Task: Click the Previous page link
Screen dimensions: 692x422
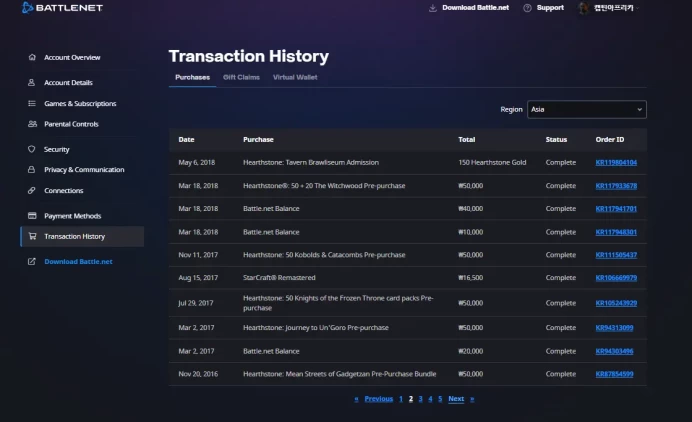Action: (379, 399)
